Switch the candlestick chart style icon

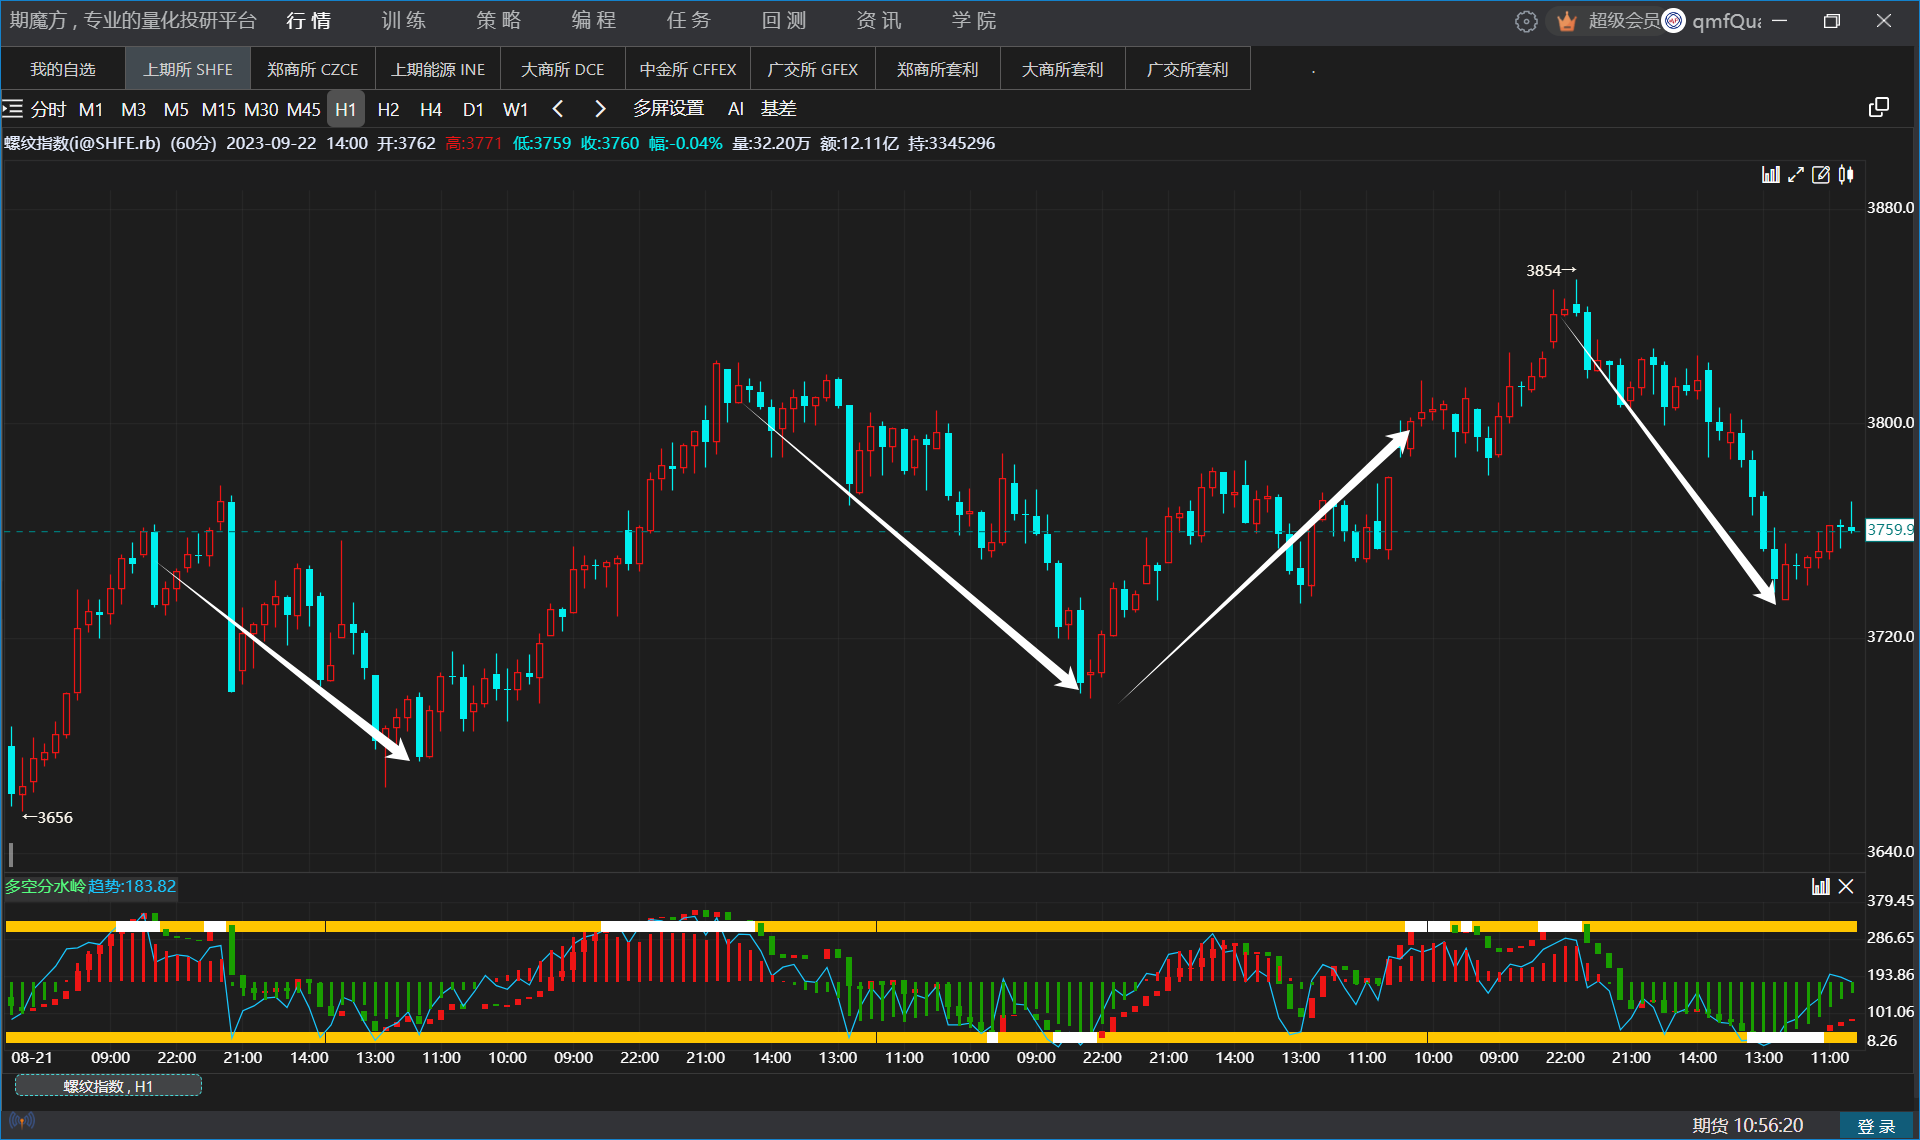click(x=1846, y=175)
